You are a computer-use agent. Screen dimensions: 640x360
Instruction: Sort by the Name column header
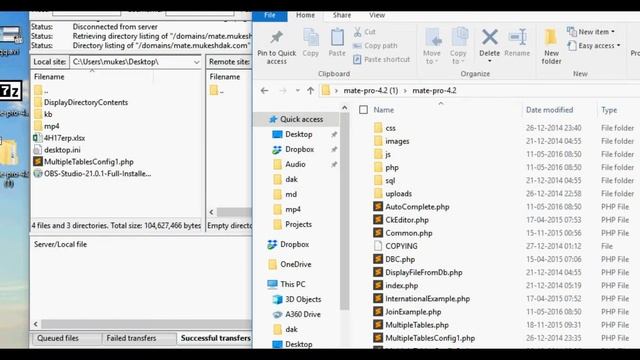[x=384, y=110]
